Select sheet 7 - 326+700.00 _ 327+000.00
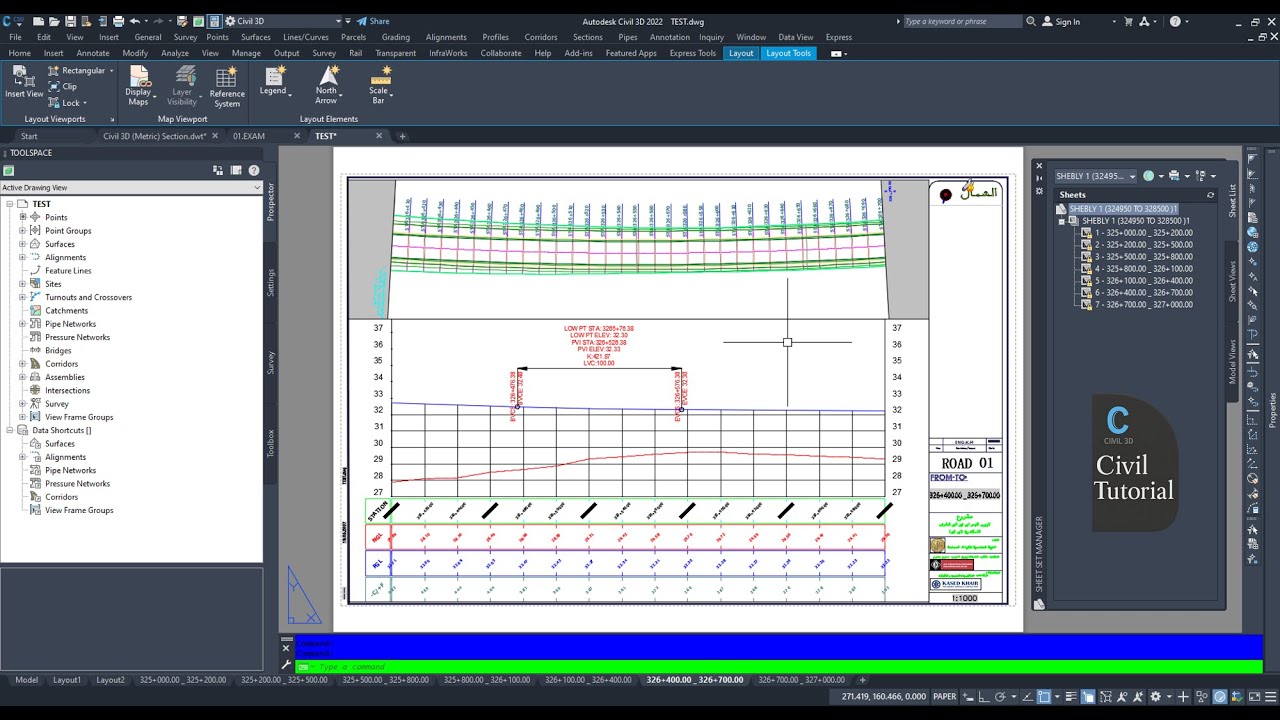 (1143, 305)
